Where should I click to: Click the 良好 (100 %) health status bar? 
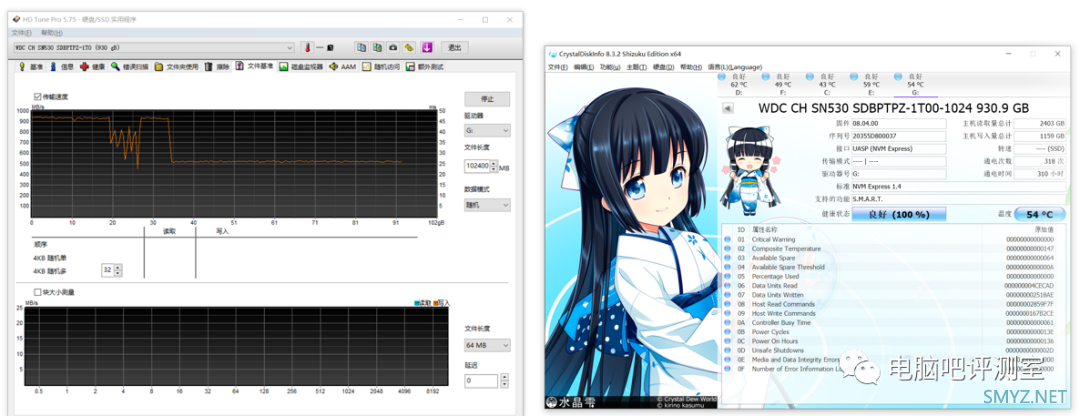(898, 214)
